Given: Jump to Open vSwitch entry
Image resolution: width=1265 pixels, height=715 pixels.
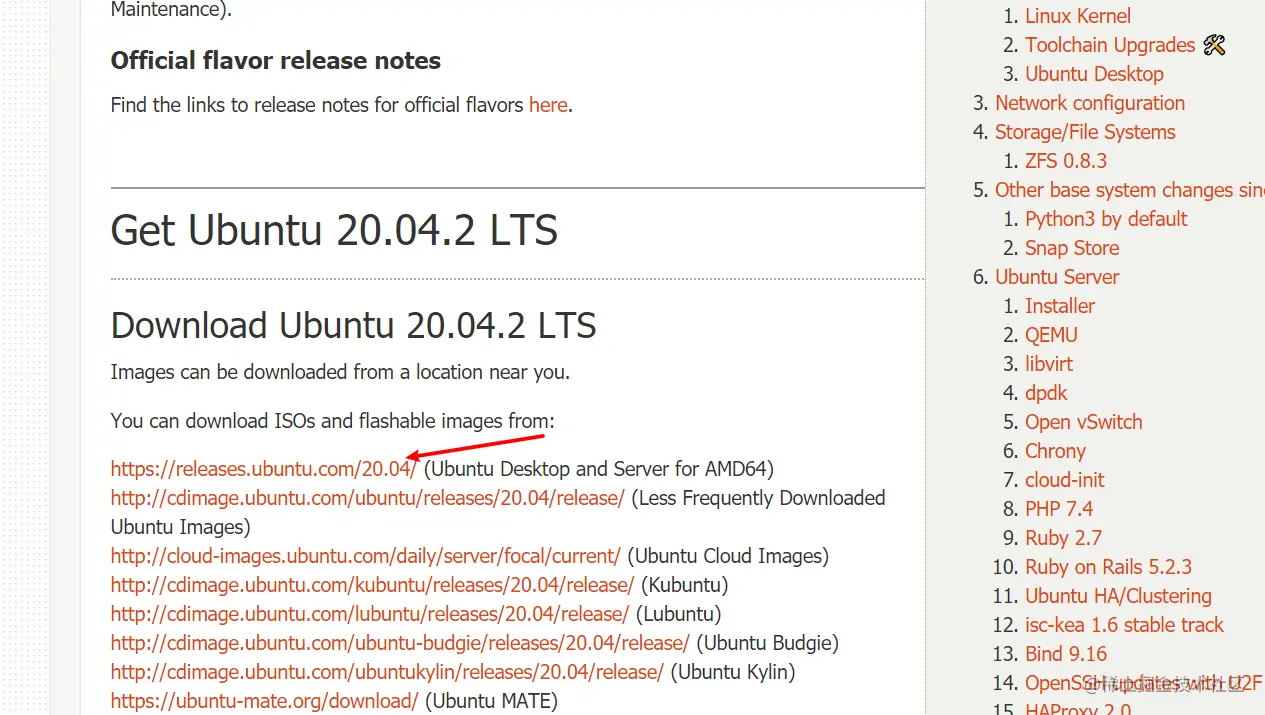Looking at the screenshot, I should (x=1084, y=422).
